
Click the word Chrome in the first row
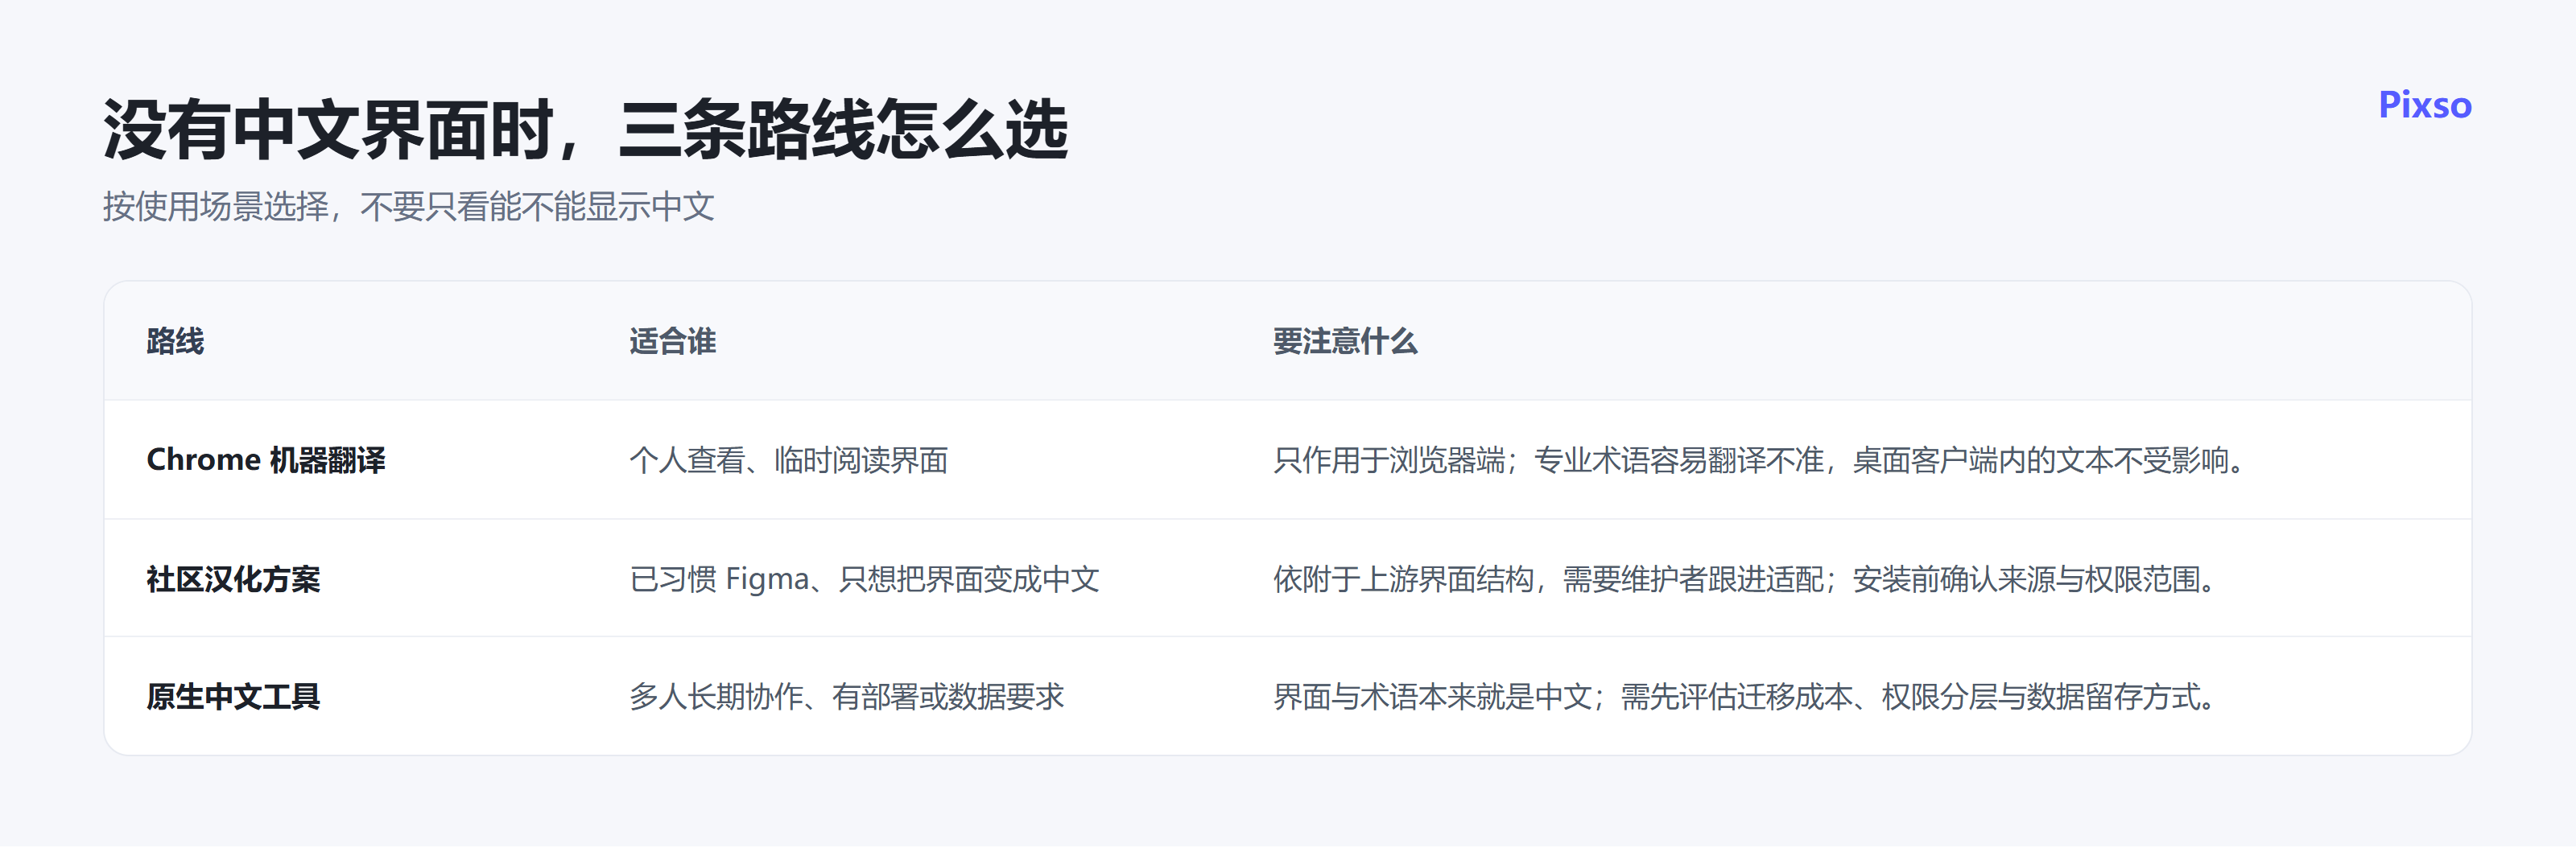tap(203, 460)
